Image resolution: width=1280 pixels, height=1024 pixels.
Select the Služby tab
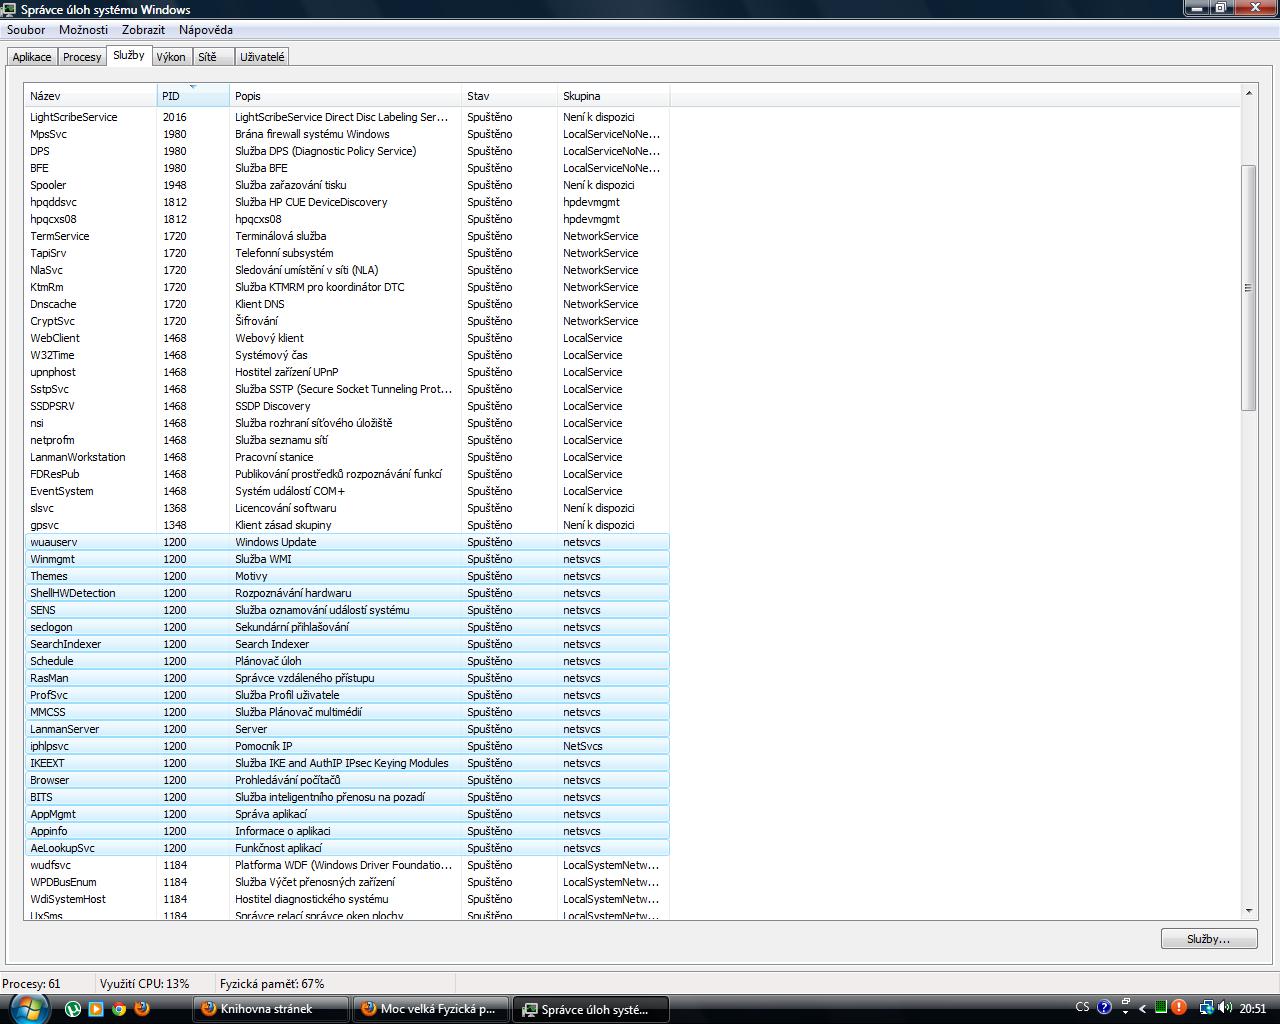128,56
